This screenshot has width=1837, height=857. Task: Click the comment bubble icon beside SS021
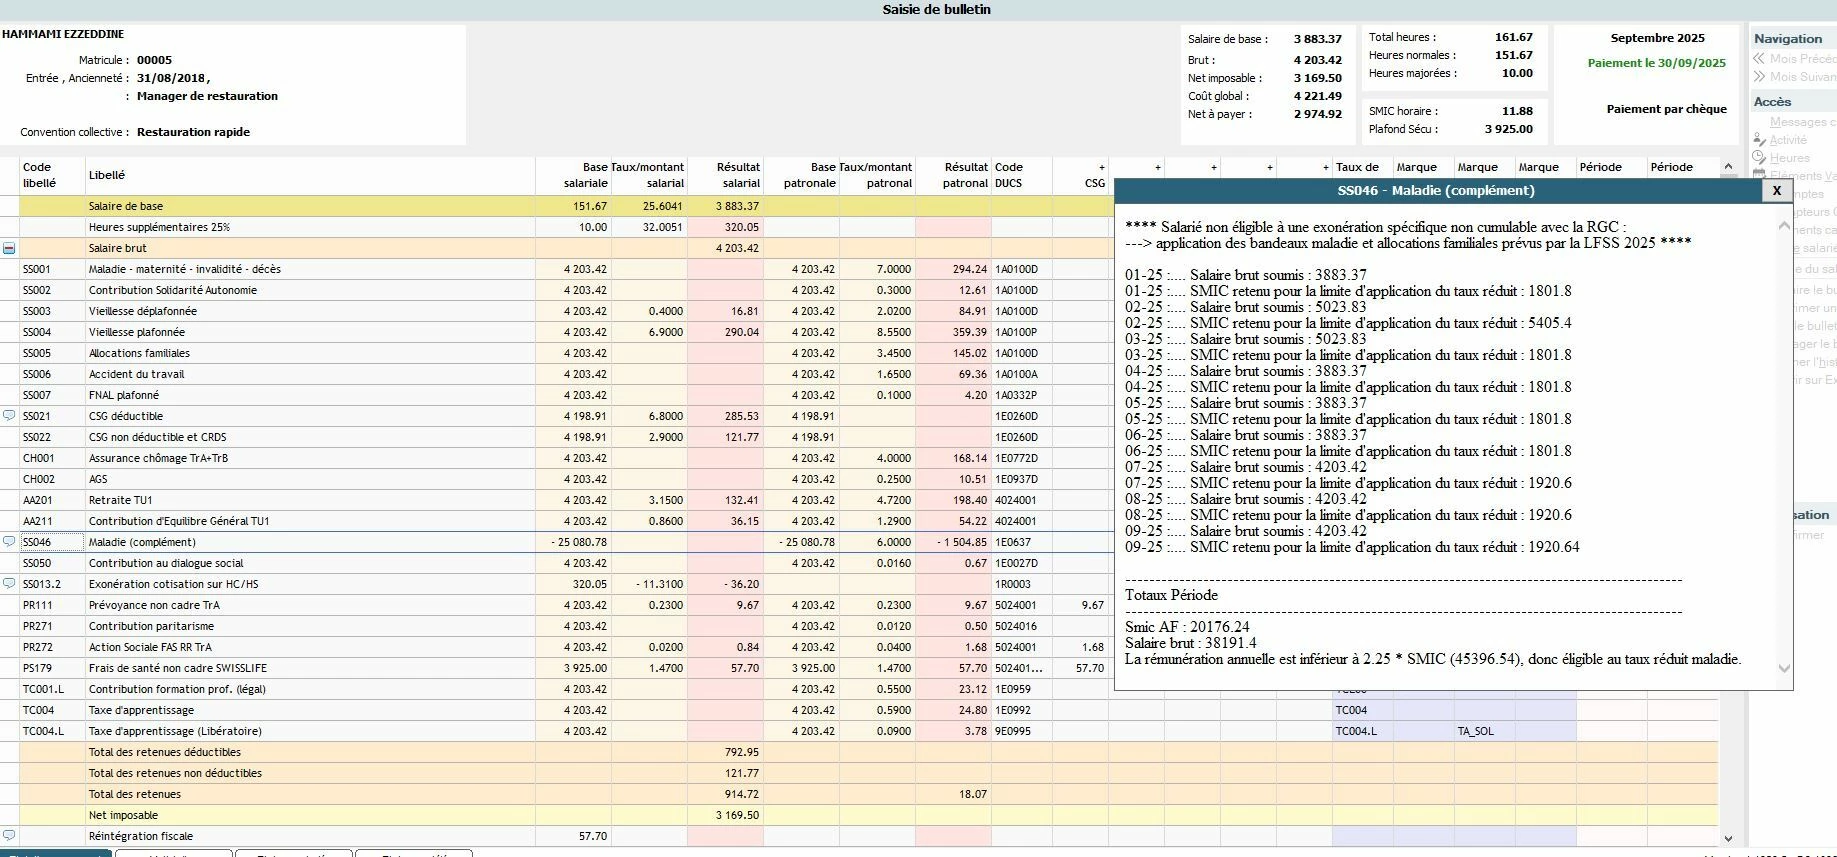tap(9, 415)
